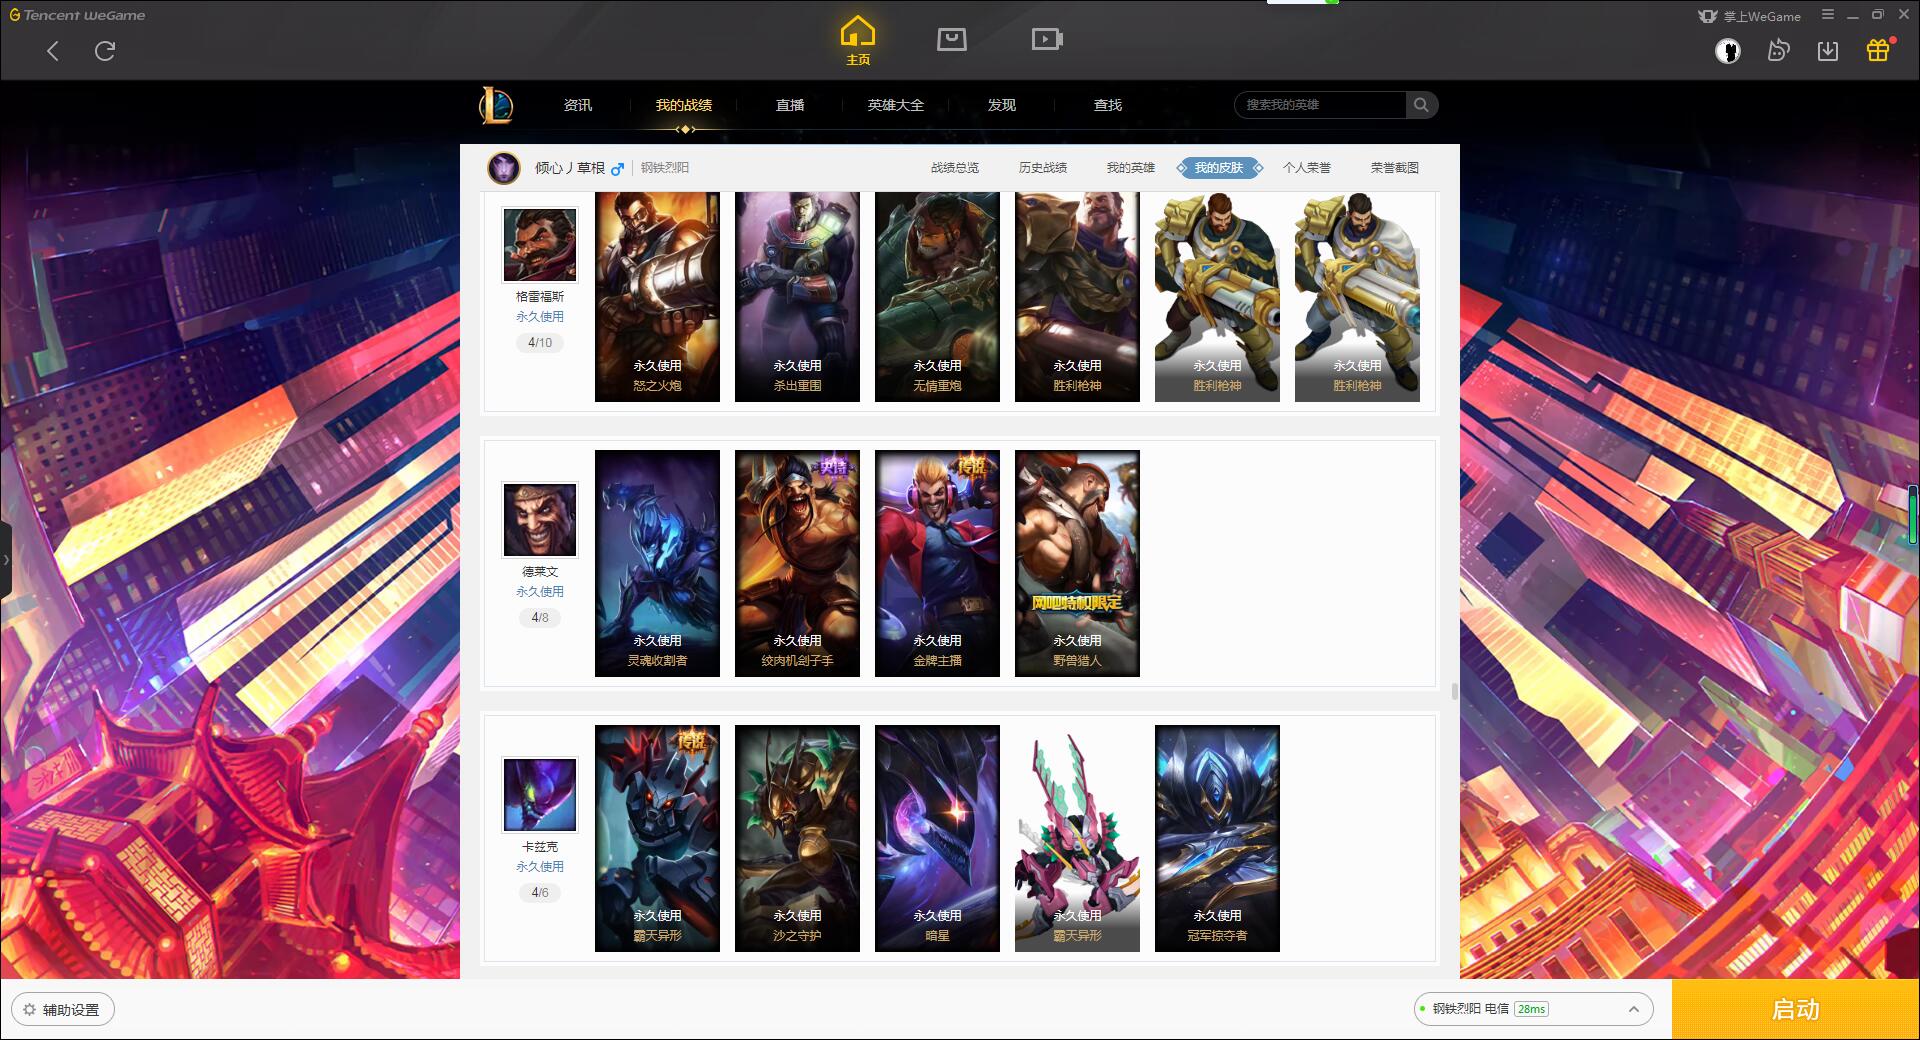
Task: Click the user avatar icon top right
Action: (1728, 51)
